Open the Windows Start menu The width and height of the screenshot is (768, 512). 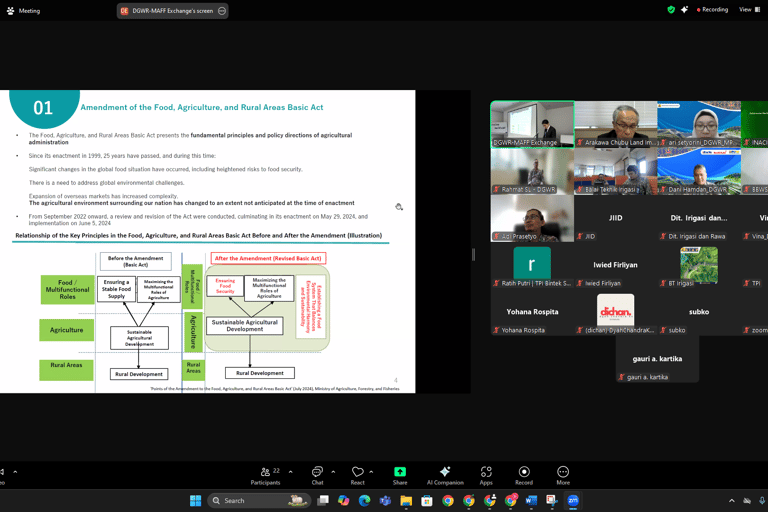click(x=195, y=500)
